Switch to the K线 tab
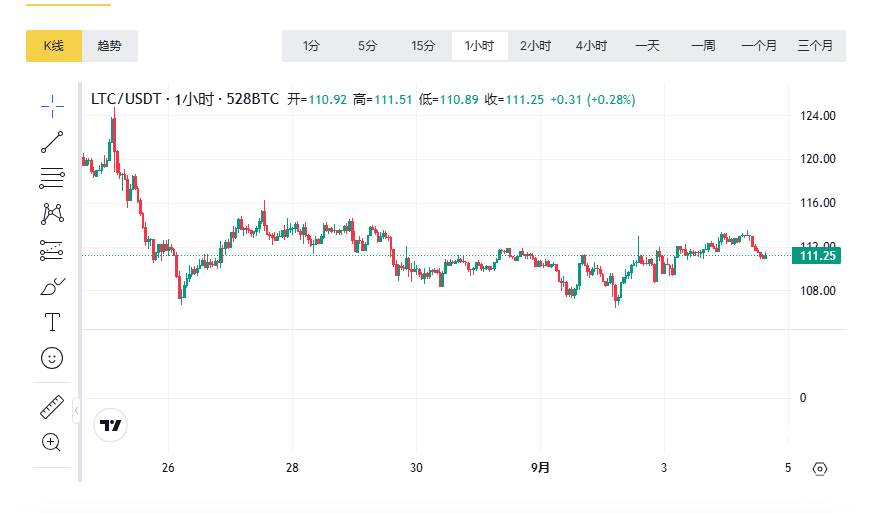 click(x=53, y=46)
